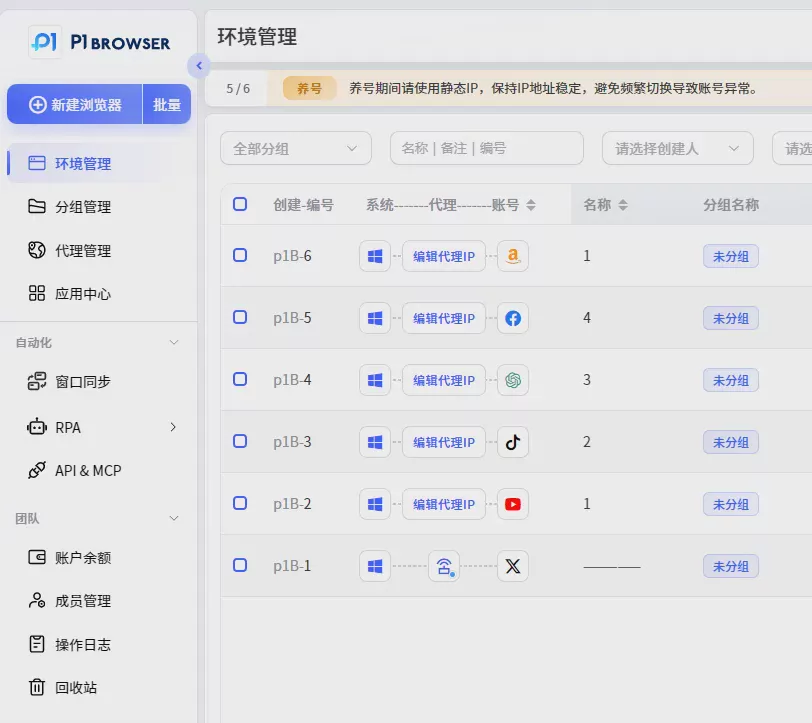Toggle the select-all checkbox in table header
This screenshot has width=812, height=723.
coord(240,204)
